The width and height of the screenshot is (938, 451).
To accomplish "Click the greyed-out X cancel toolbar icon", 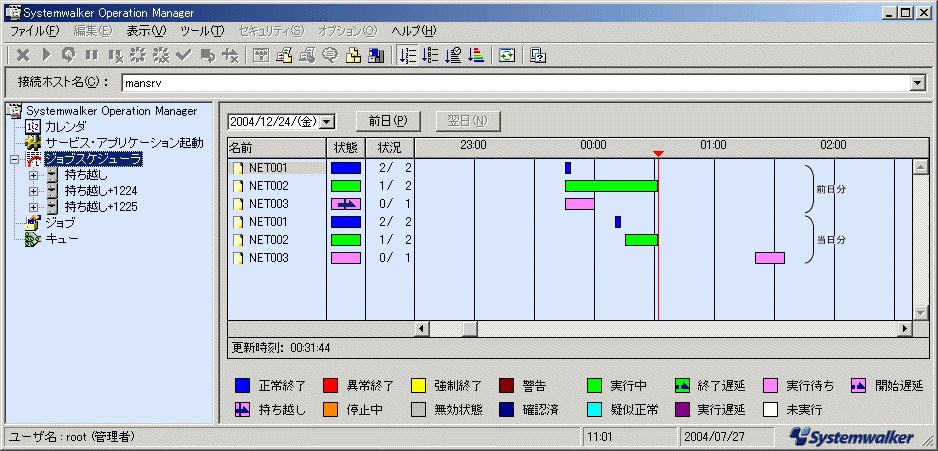I will point(23,56).
